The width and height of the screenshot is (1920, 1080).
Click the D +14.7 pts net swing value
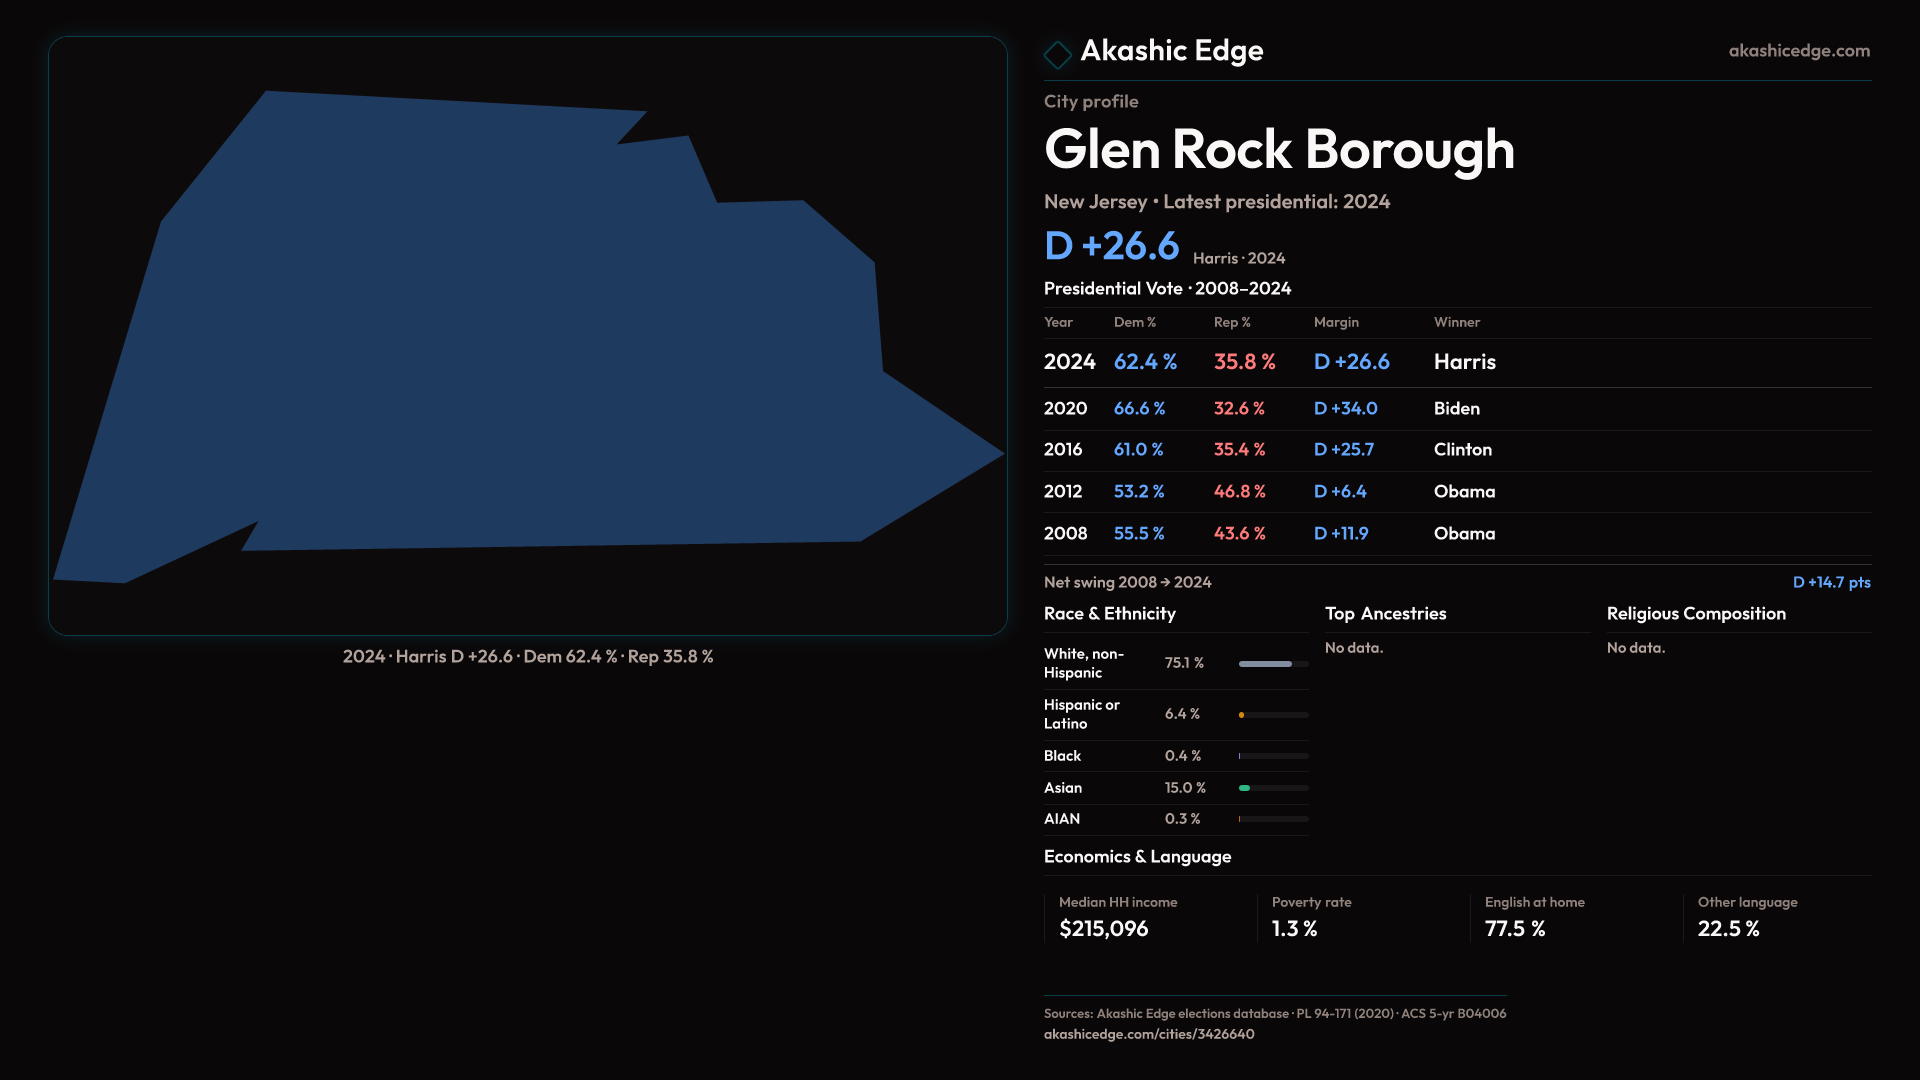click(x=1831, y=582)
